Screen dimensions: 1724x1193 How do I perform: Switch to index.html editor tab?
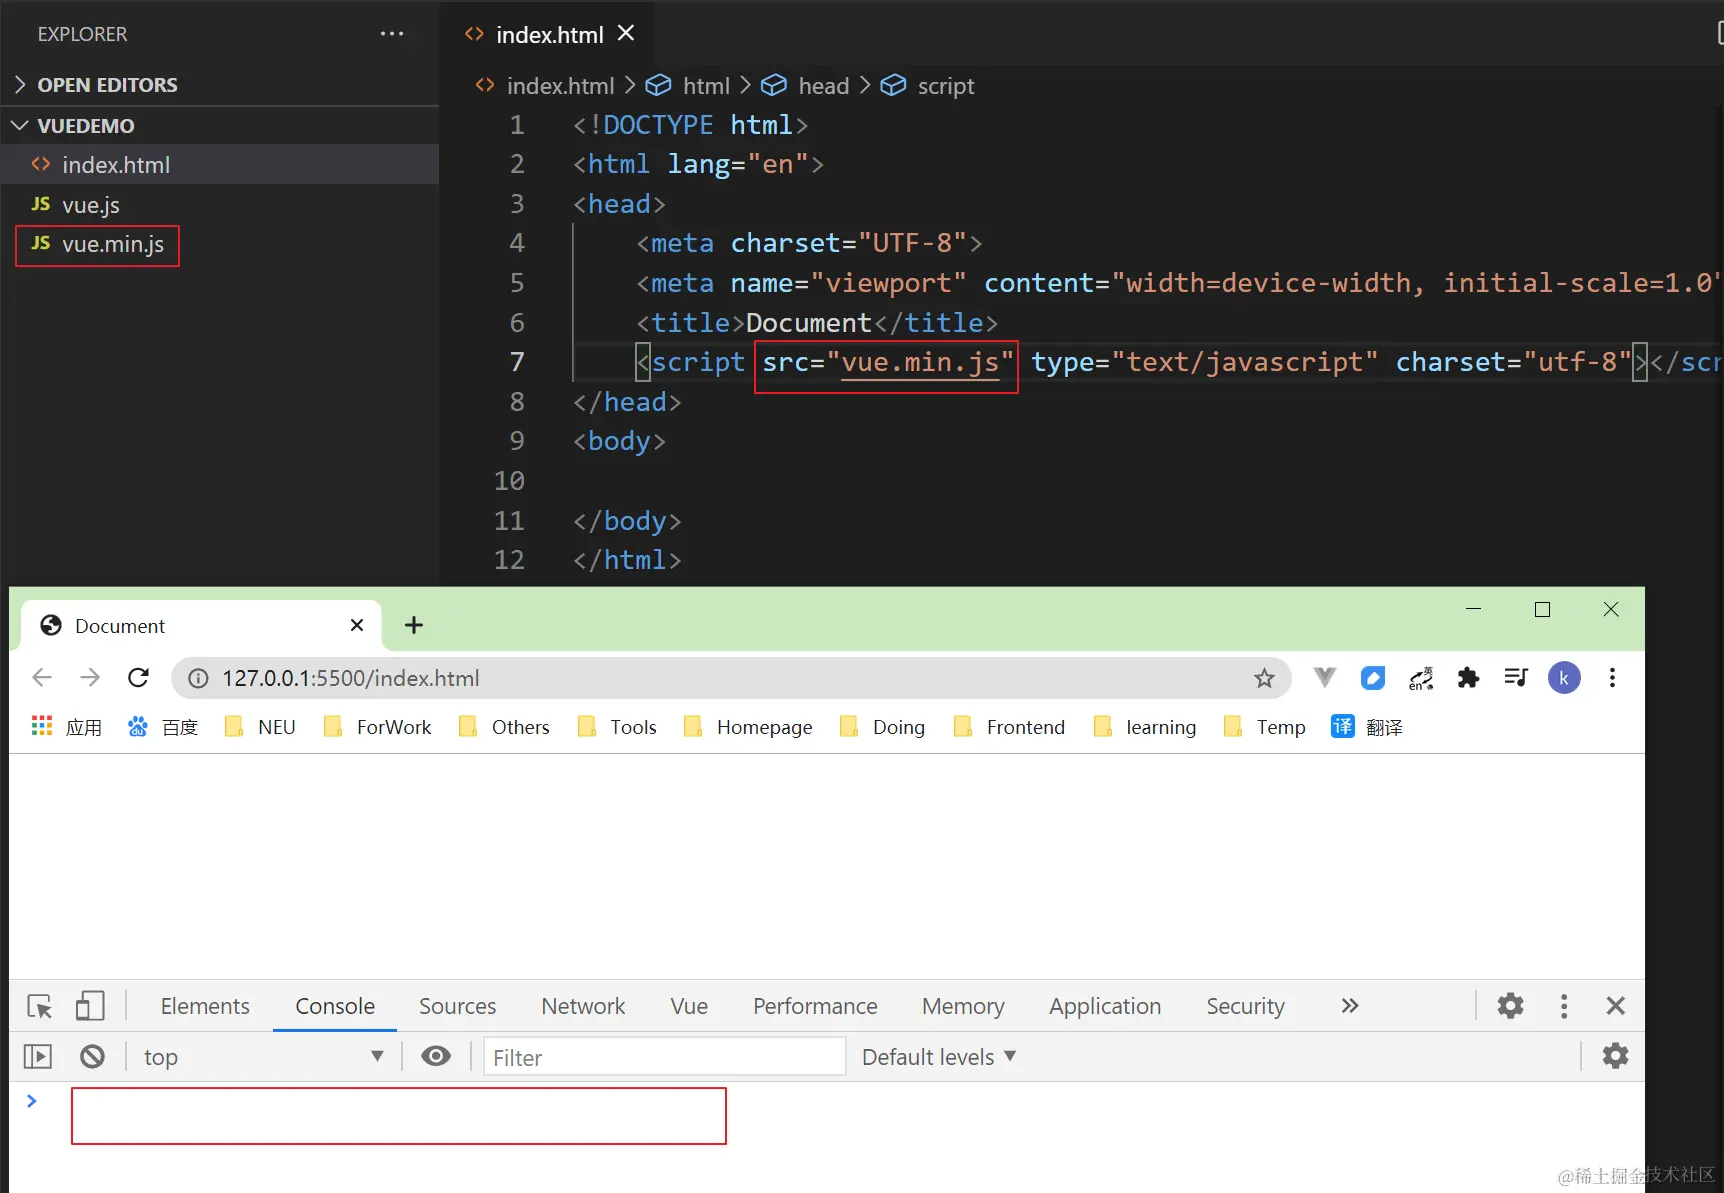549,35
